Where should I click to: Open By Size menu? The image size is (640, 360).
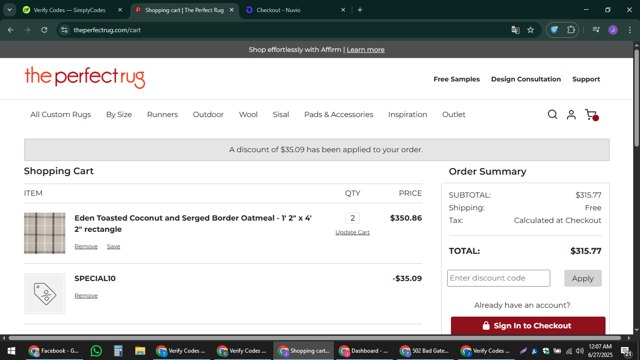click(119, 115)
